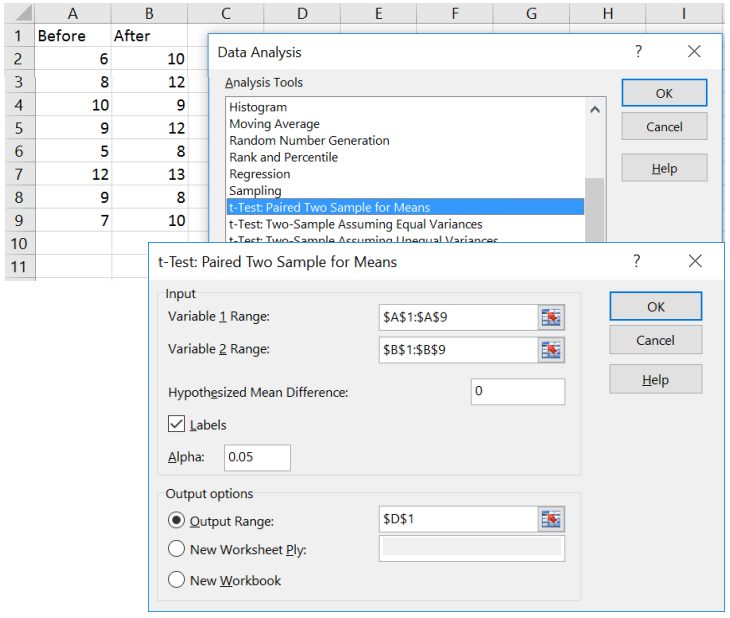
Task: Select column F header
Action: pyautogui.click(x=455, y=14)
